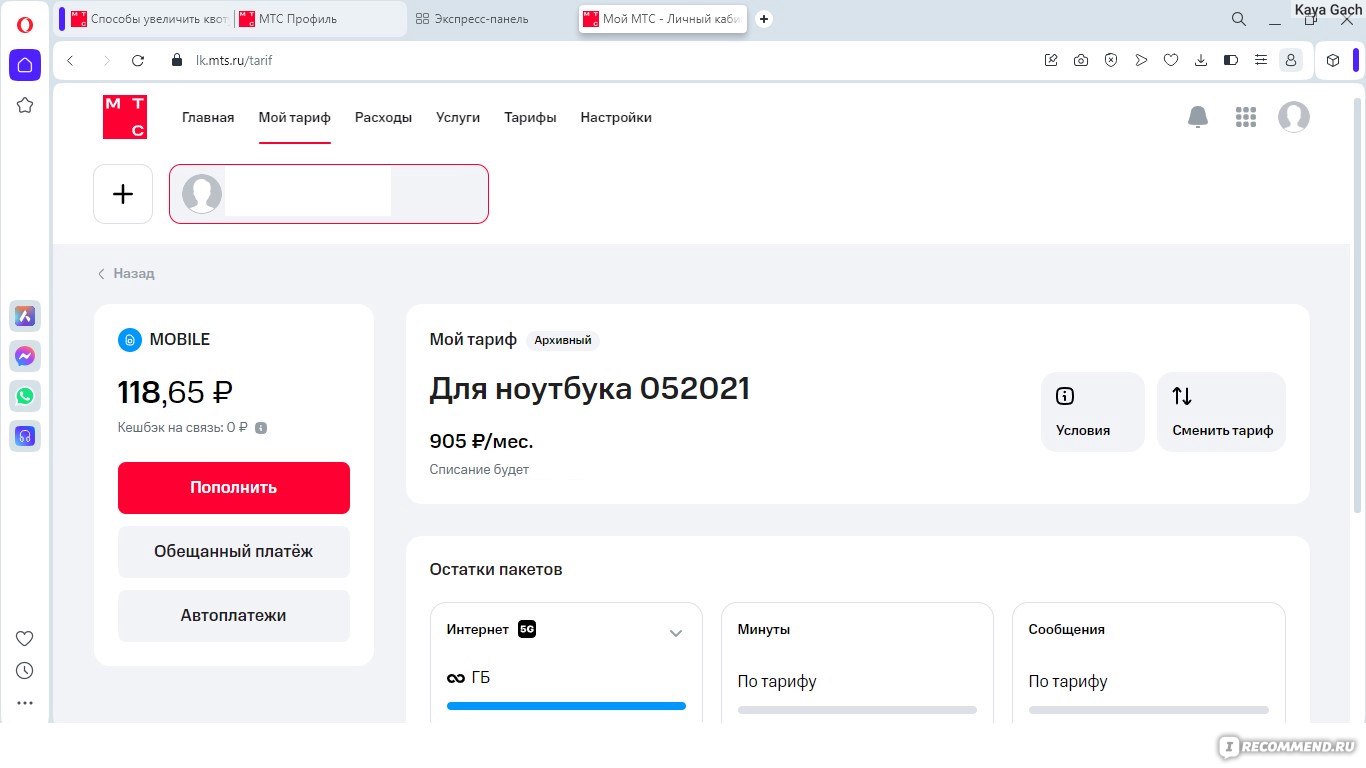Viewport: 1366px width, 768px height.
Task: Click the Пополнить button
Action: 234,488
